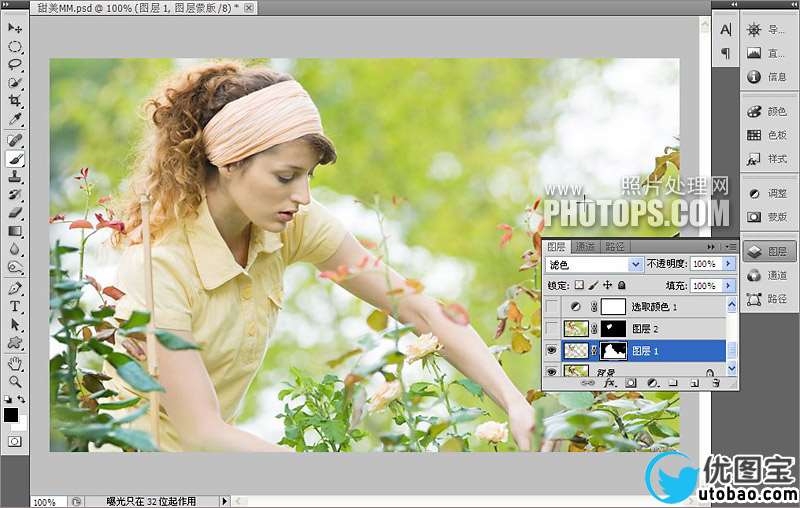Screen dimensions: 800x508
Task: Show the 选取颜色 1 layer
Action: (x=552, y=307)
